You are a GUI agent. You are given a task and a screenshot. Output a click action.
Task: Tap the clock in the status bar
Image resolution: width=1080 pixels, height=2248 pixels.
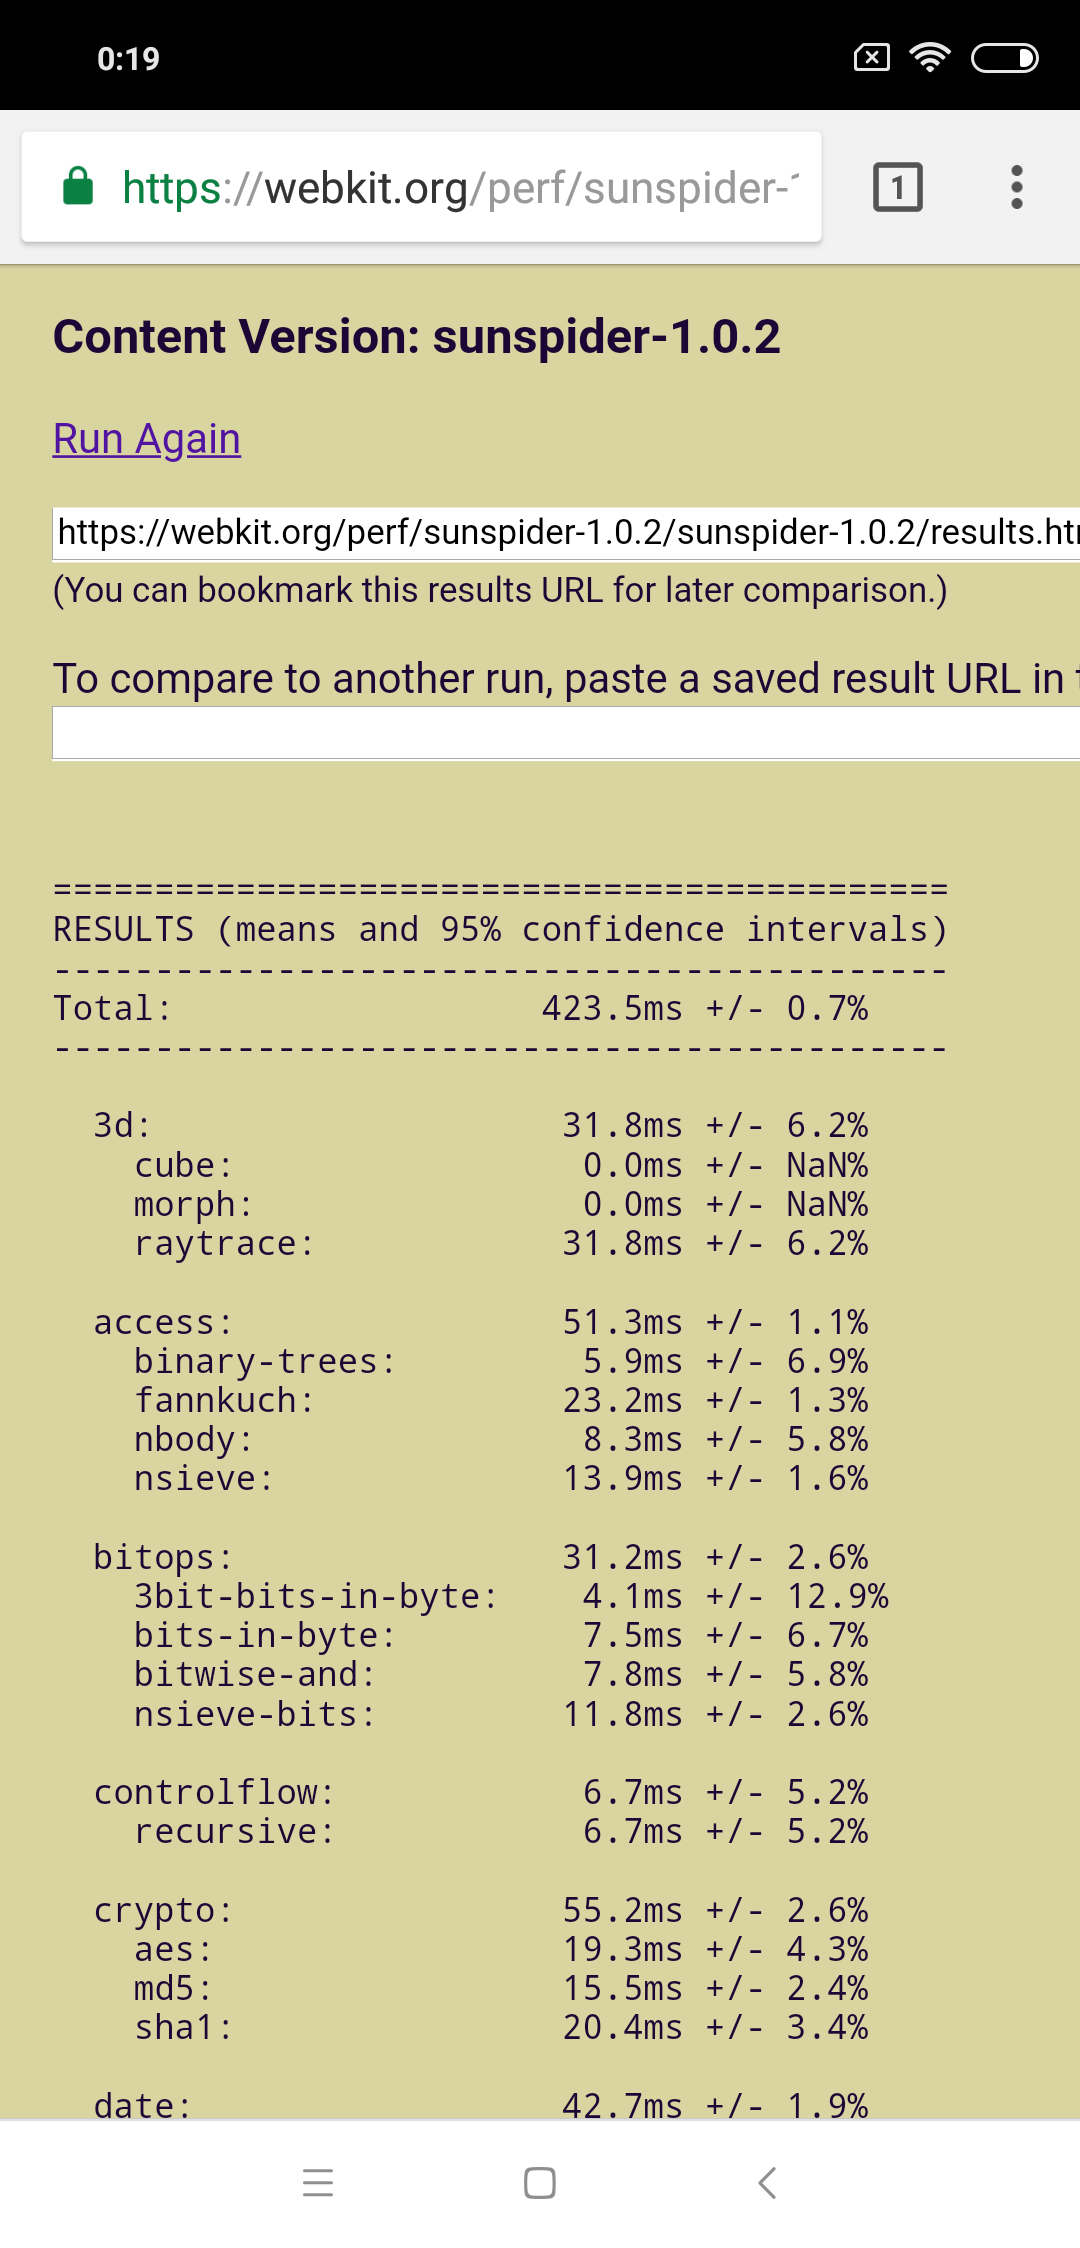pyautogui.click(x=128, y=59)
